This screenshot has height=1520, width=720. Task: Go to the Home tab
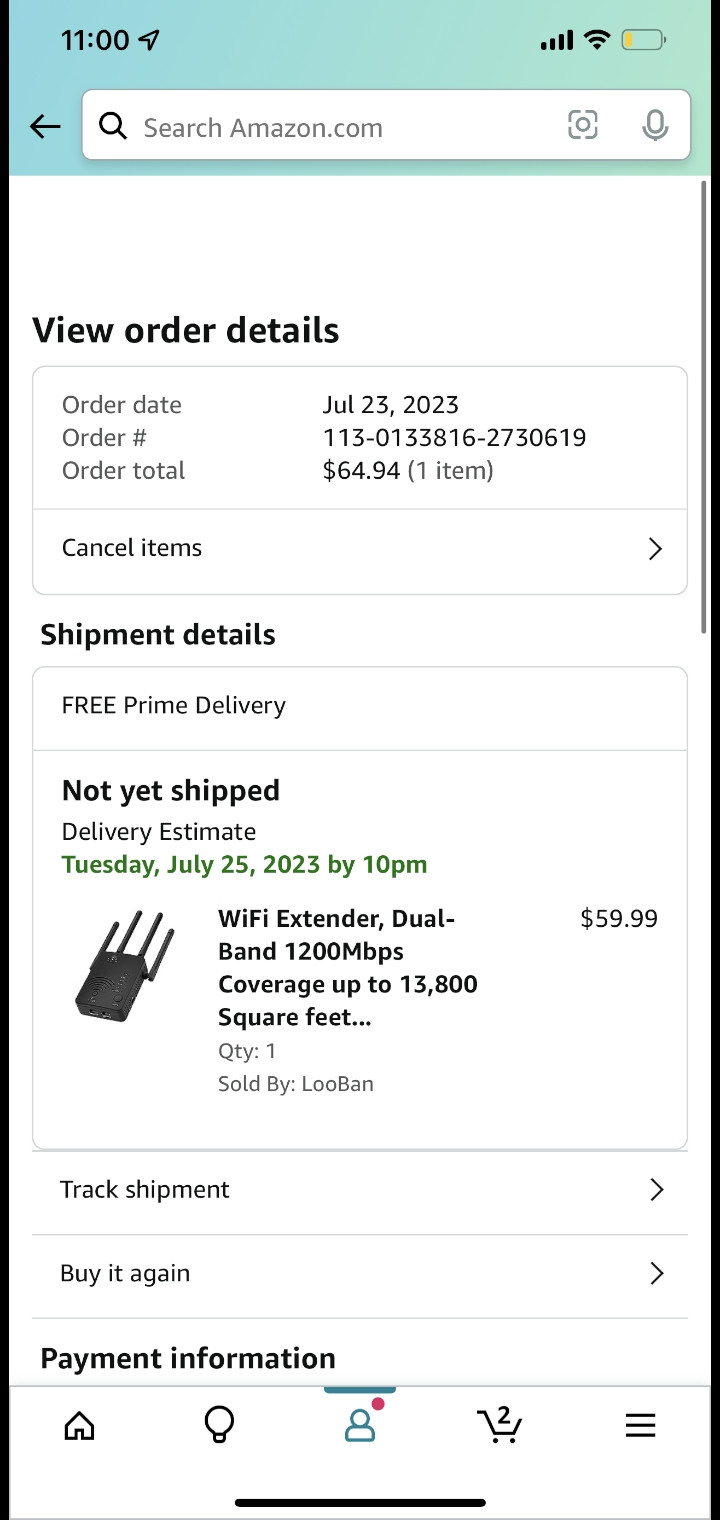click(x=79, y=1425)
